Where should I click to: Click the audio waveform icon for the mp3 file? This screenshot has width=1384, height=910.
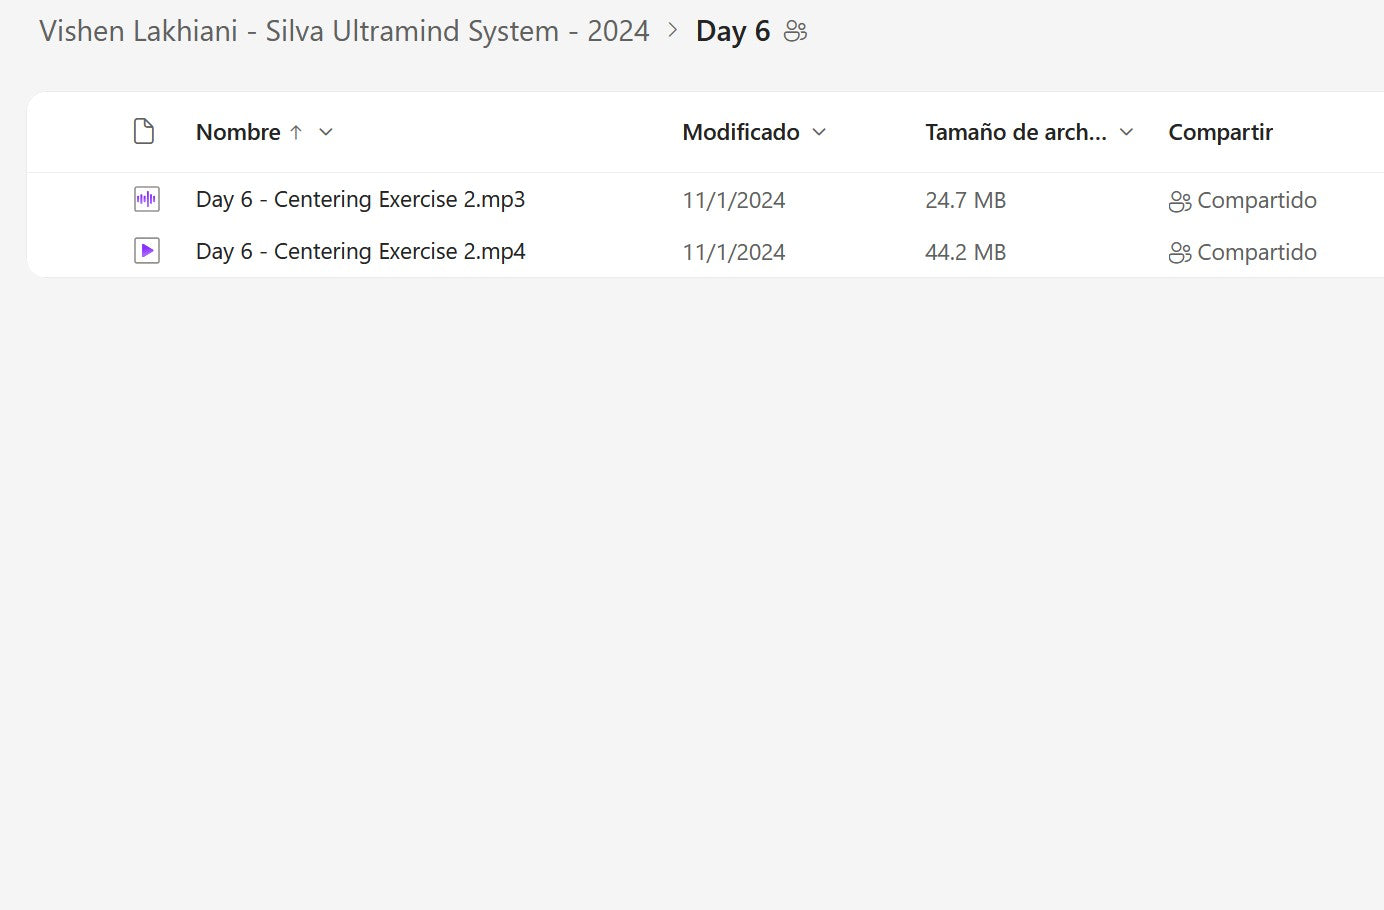147,199
